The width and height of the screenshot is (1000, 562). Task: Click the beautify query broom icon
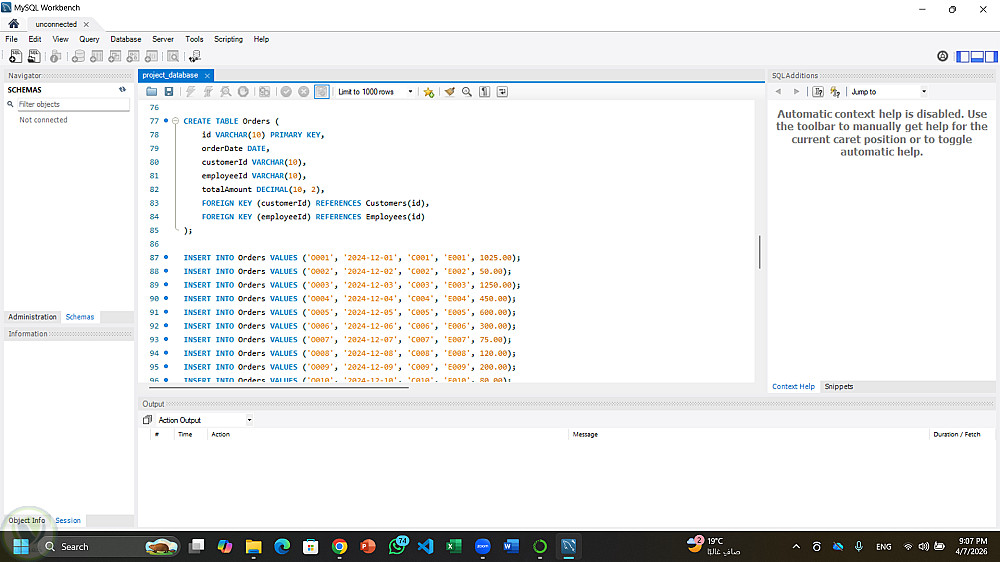pyautogui.click(x=449, y=92)
